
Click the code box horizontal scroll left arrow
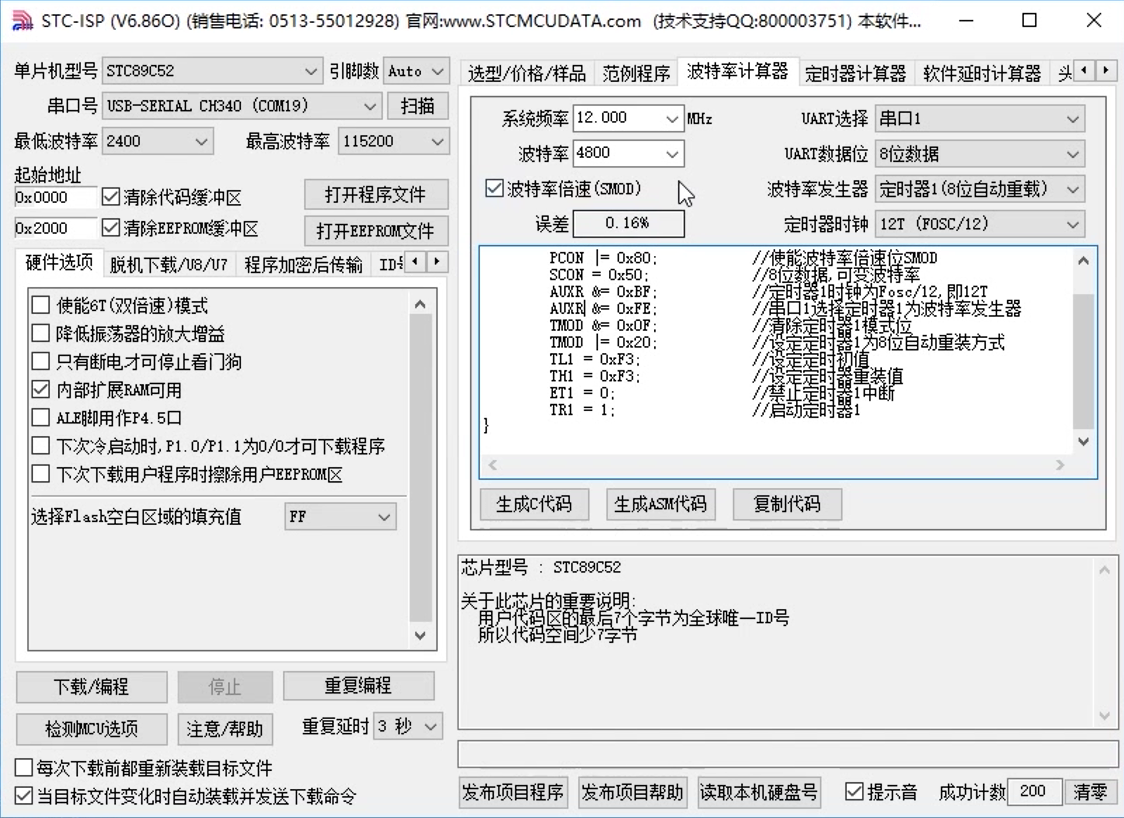492,465
